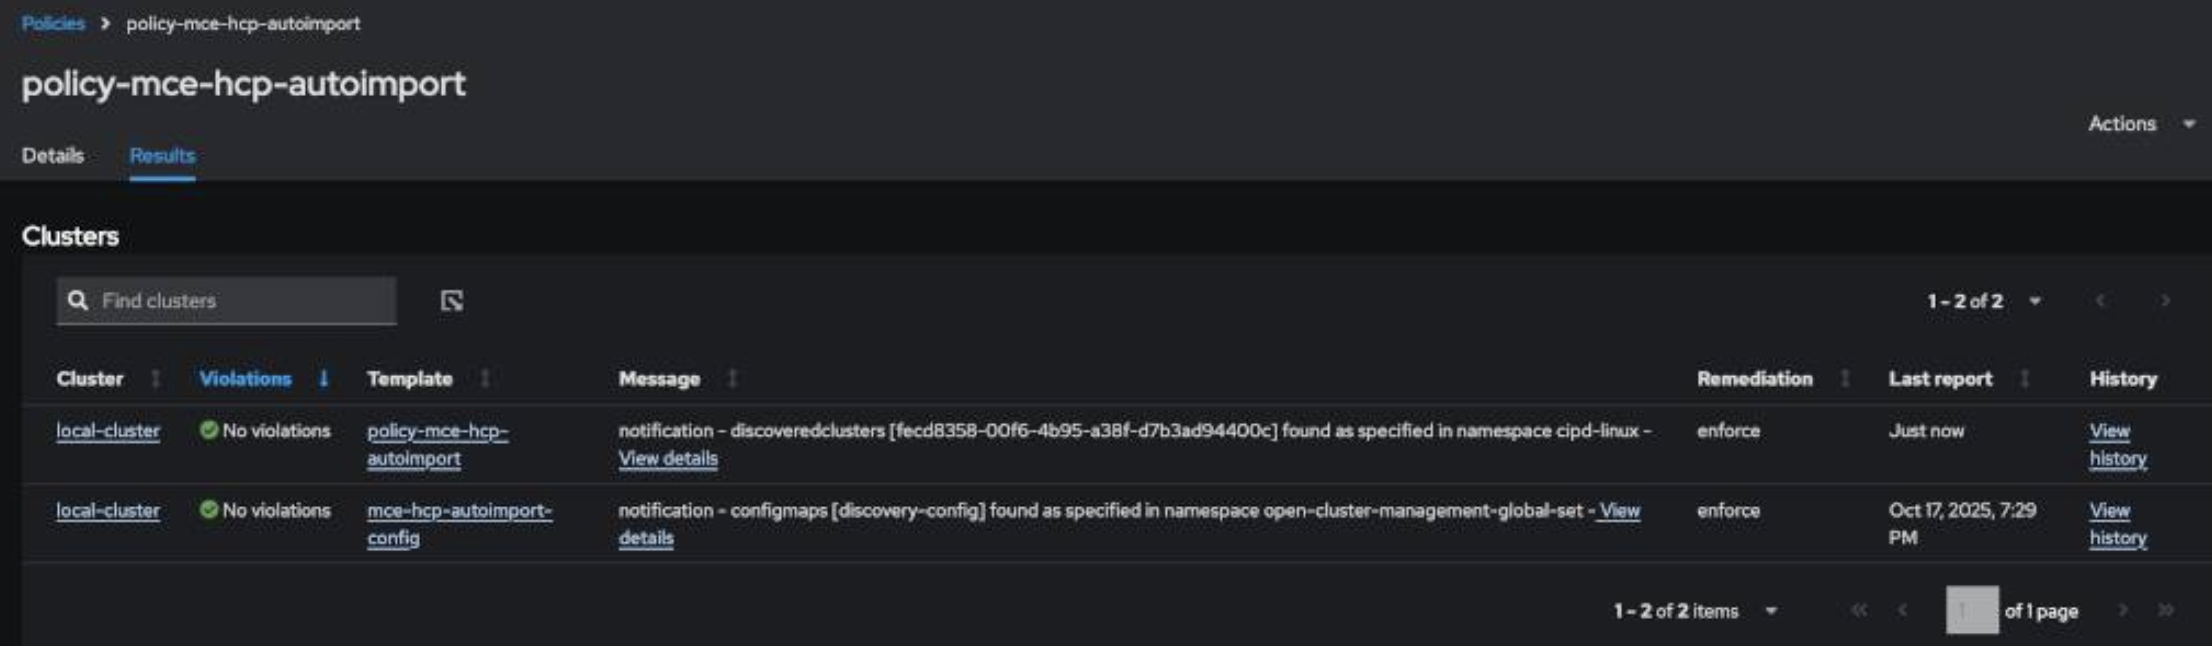Sort table by Cluster column sort icon
The image size is (2212, 646).
(x=155, y=379)
